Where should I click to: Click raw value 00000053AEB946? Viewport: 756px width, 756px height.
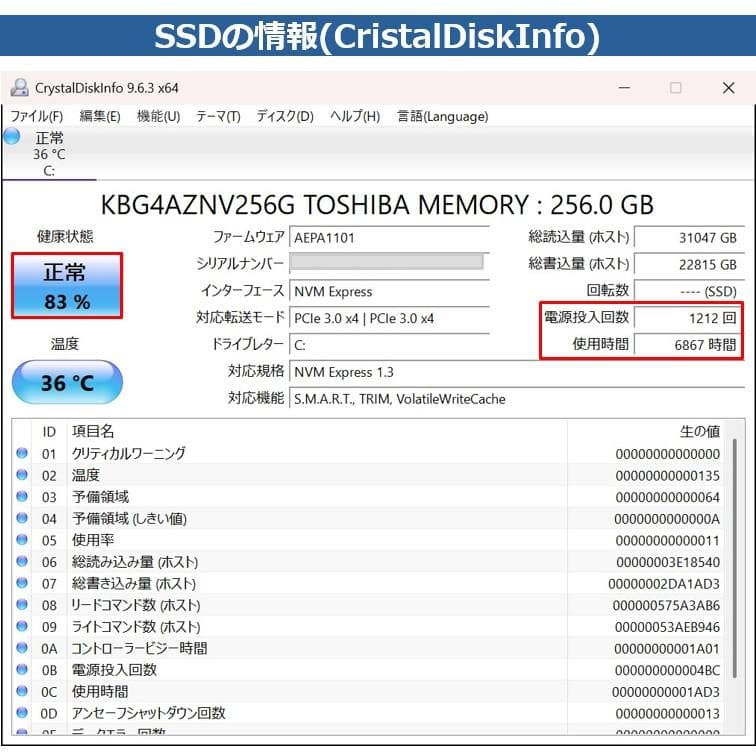tap(667, 627)
